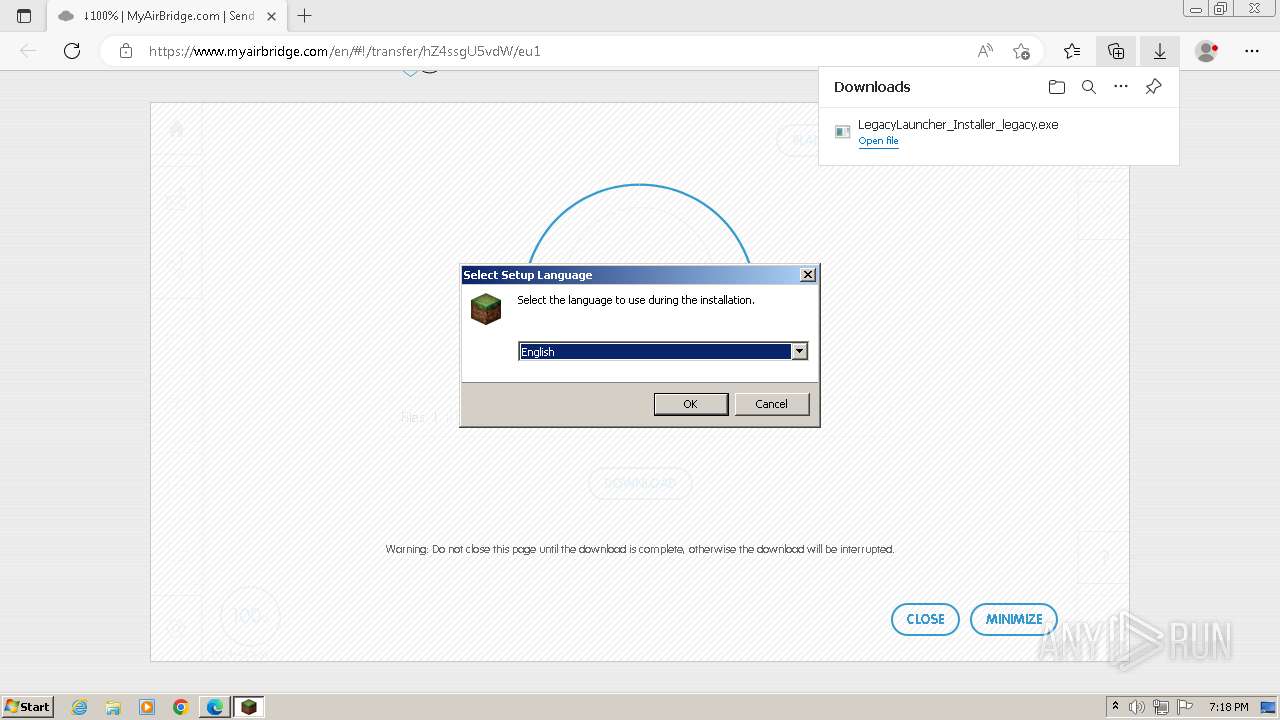Viewport: 1280px width, 720px height.
Task: Open File Explorer from taskbar
Action: (113, 707)
